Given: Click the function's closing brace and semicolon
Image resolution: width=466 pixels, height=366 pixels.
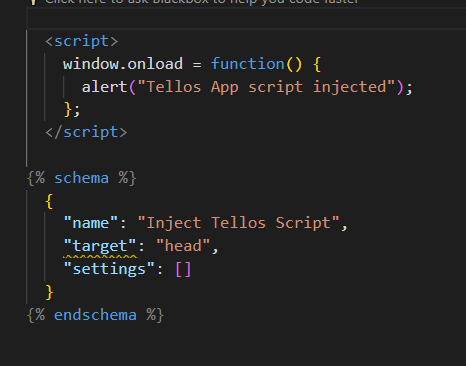Looking at the screenshot, I should pyautogui.click(x=72, y=110).
